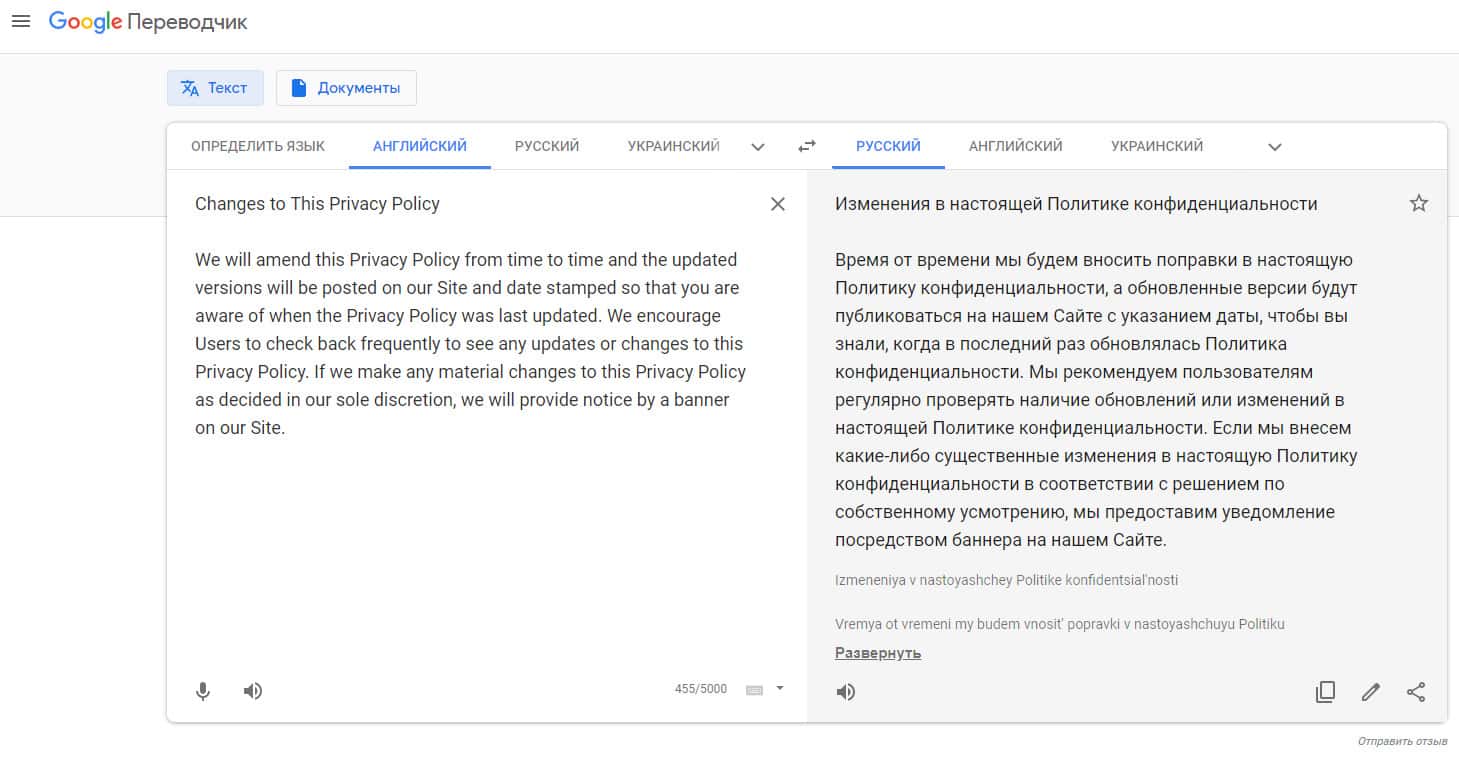
Task: Copy the translation to clipboard
Action: pyautogui.click(x=1325, y=692)
